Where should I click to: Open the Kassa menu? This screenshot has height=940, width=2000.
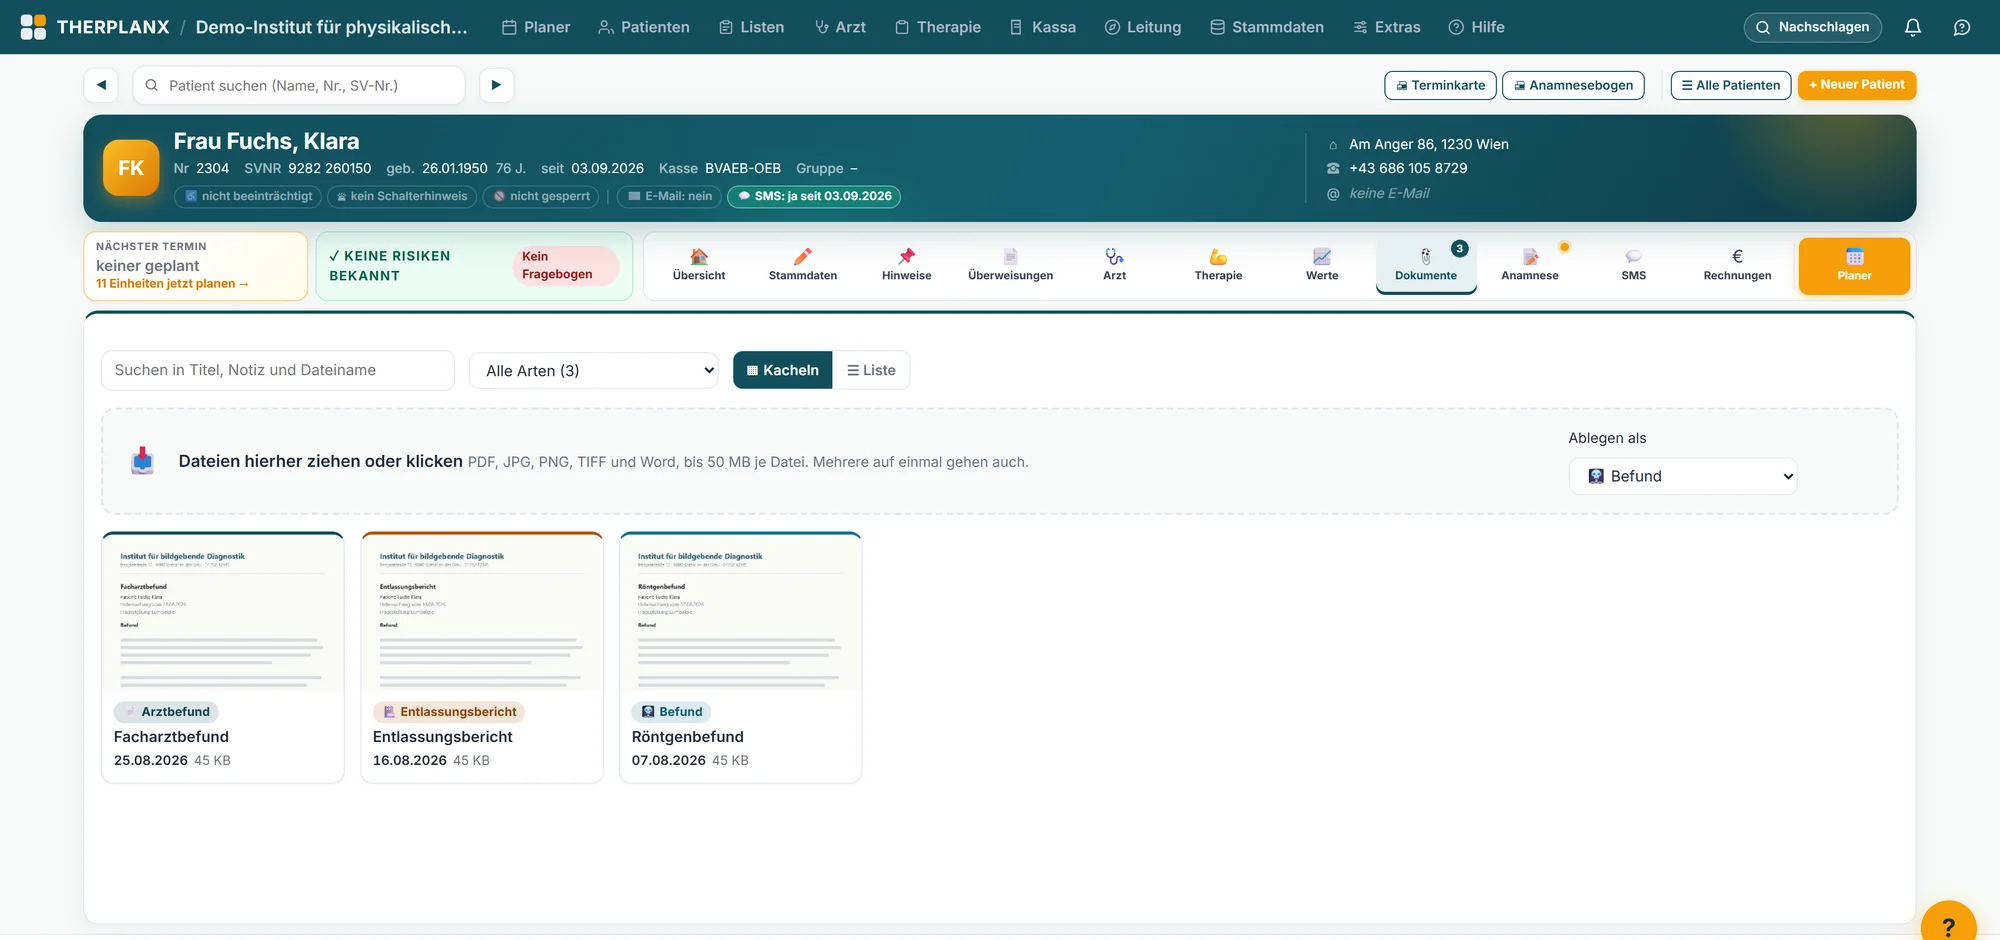point(1043,27)
